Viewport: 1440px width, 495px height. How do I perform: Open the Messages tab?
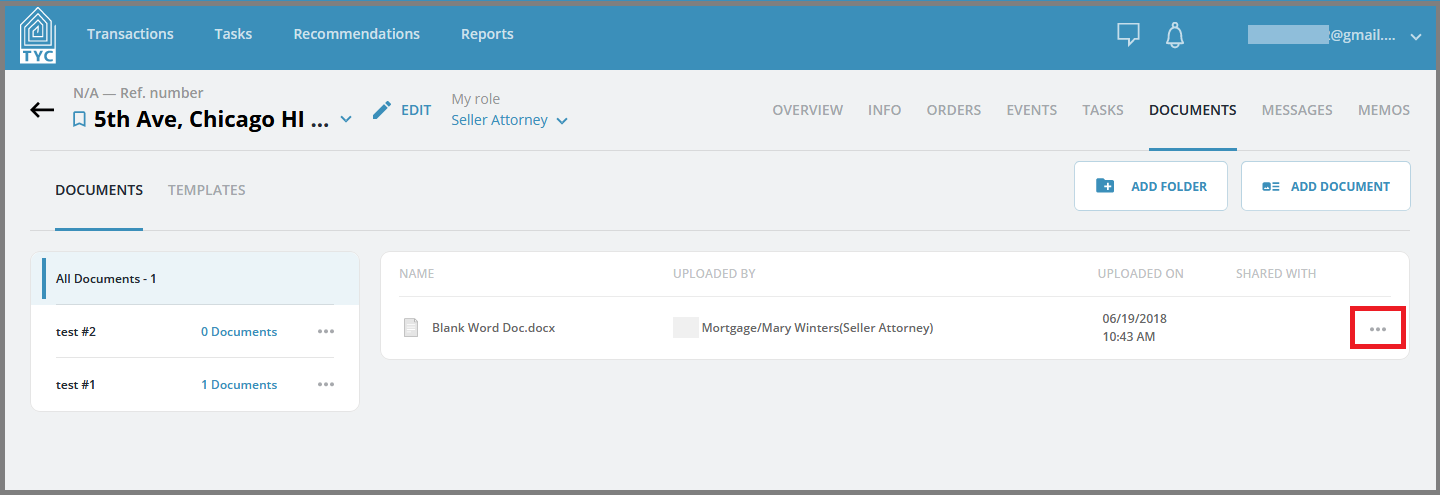click(x=1297, y=110)
